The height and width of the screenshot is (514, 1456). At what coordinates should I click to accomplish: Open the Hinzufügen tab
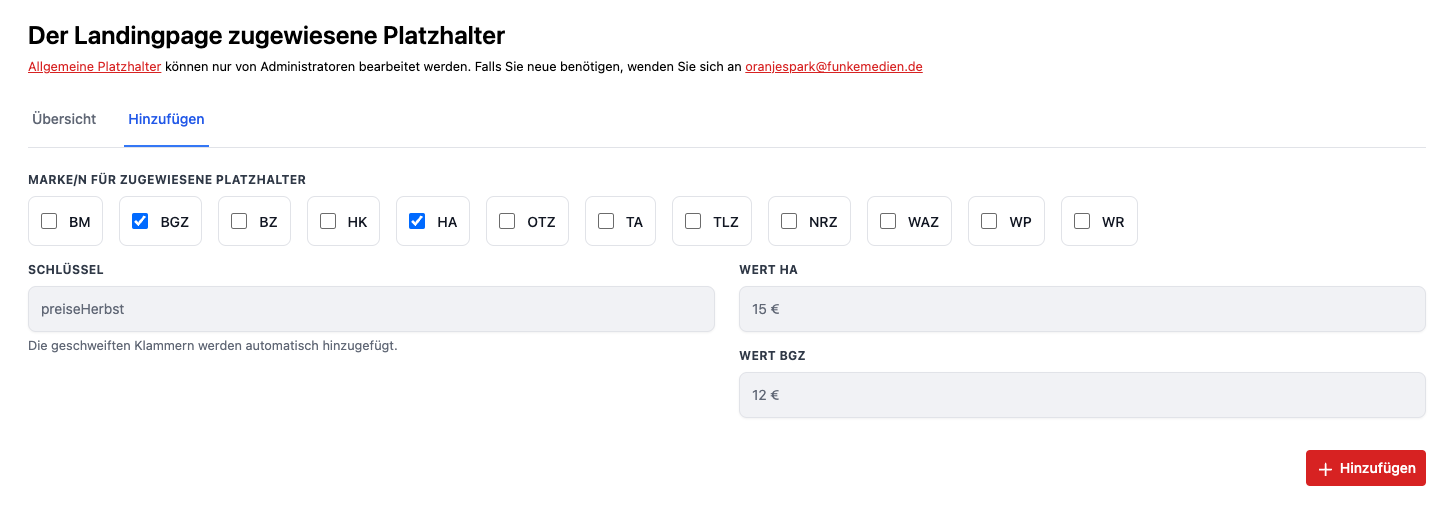click(166, 119)
